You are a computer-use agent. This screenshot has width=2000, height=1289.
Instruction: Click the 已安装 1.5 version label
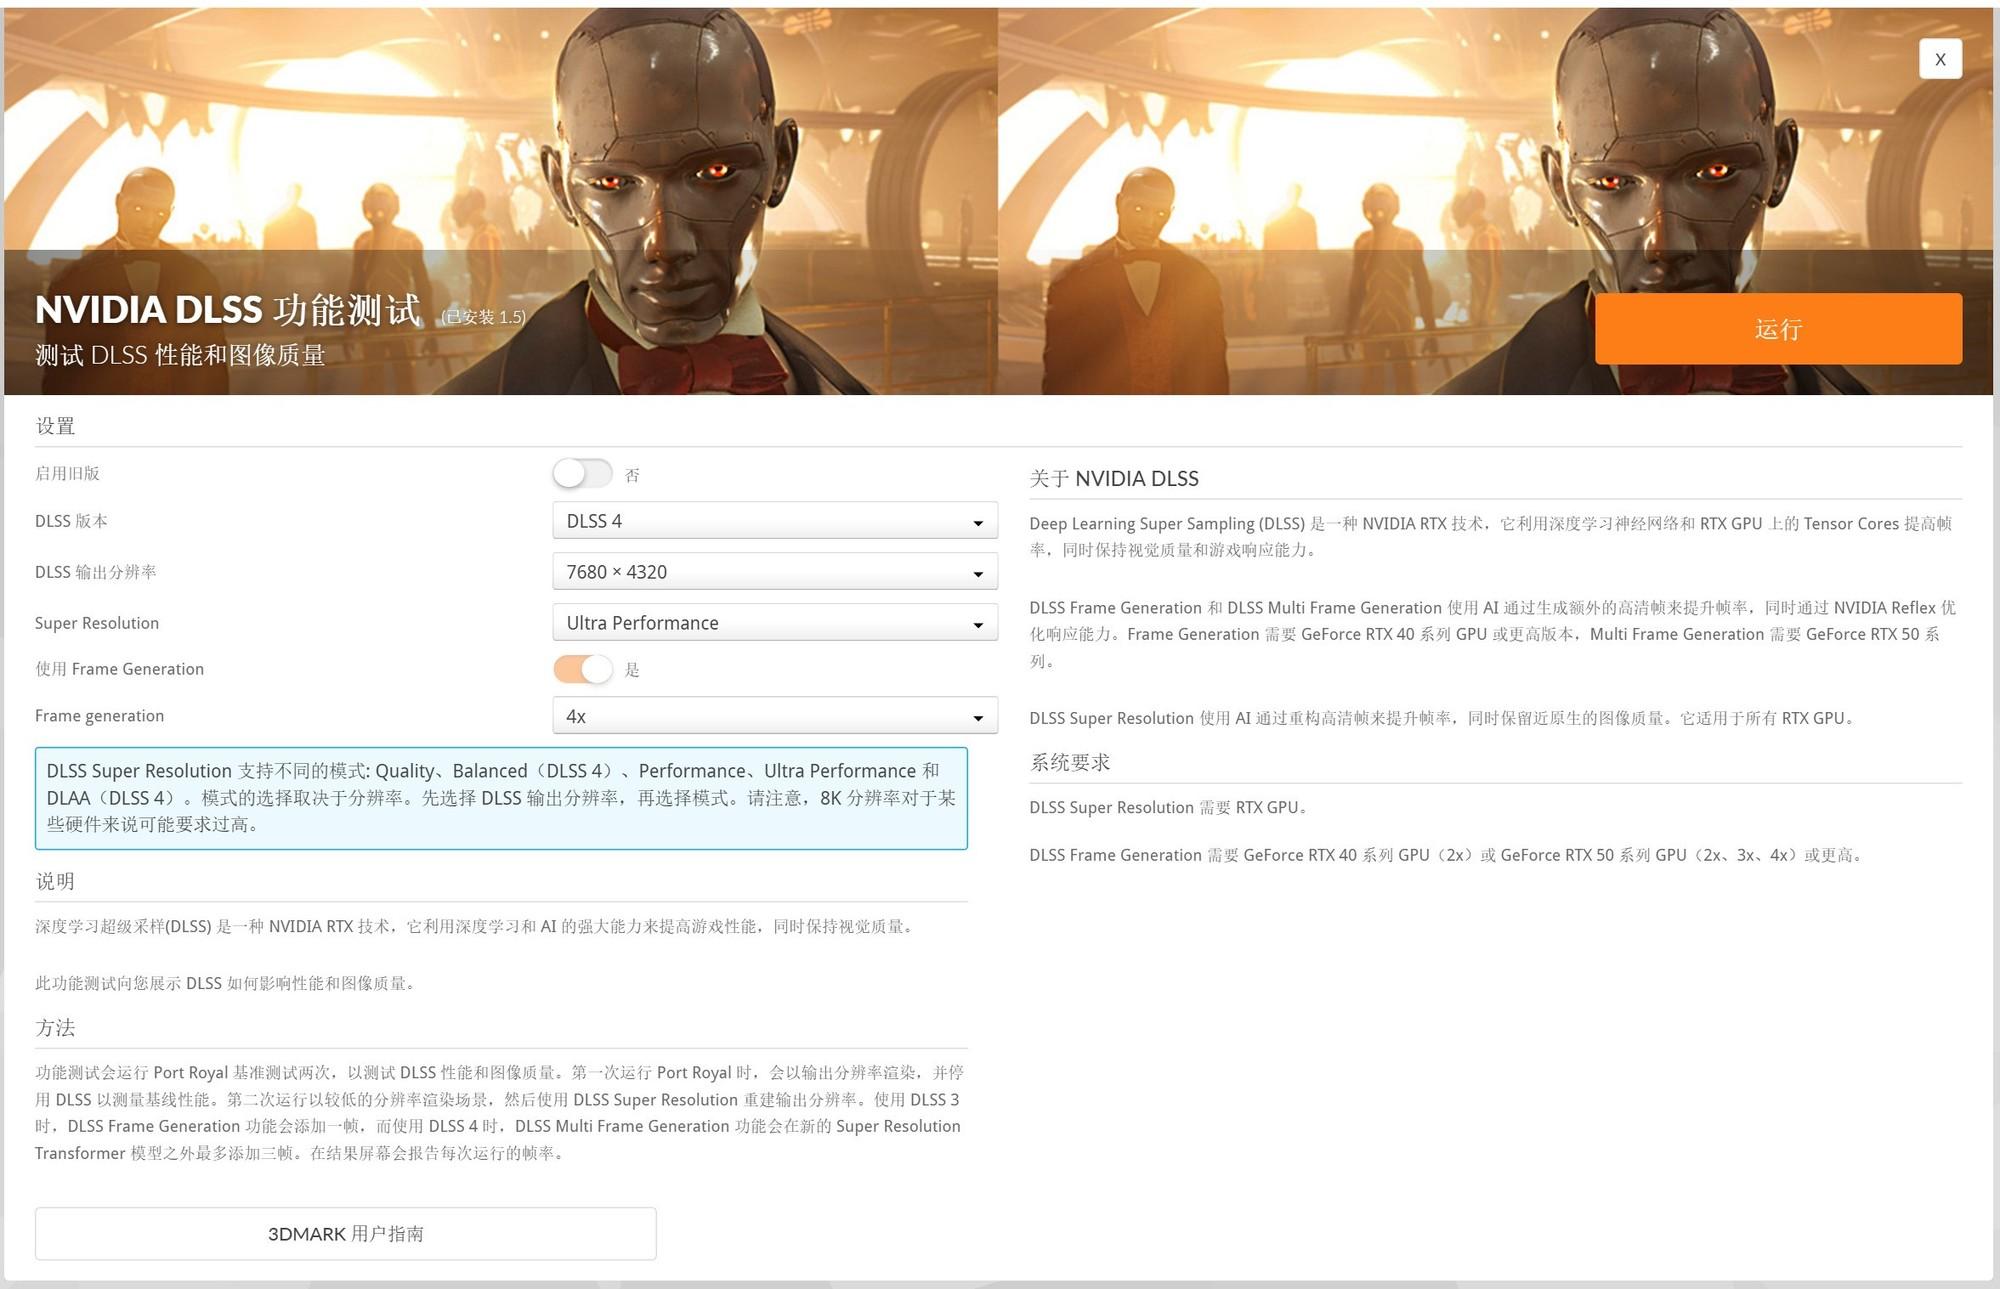pos(484,317)
